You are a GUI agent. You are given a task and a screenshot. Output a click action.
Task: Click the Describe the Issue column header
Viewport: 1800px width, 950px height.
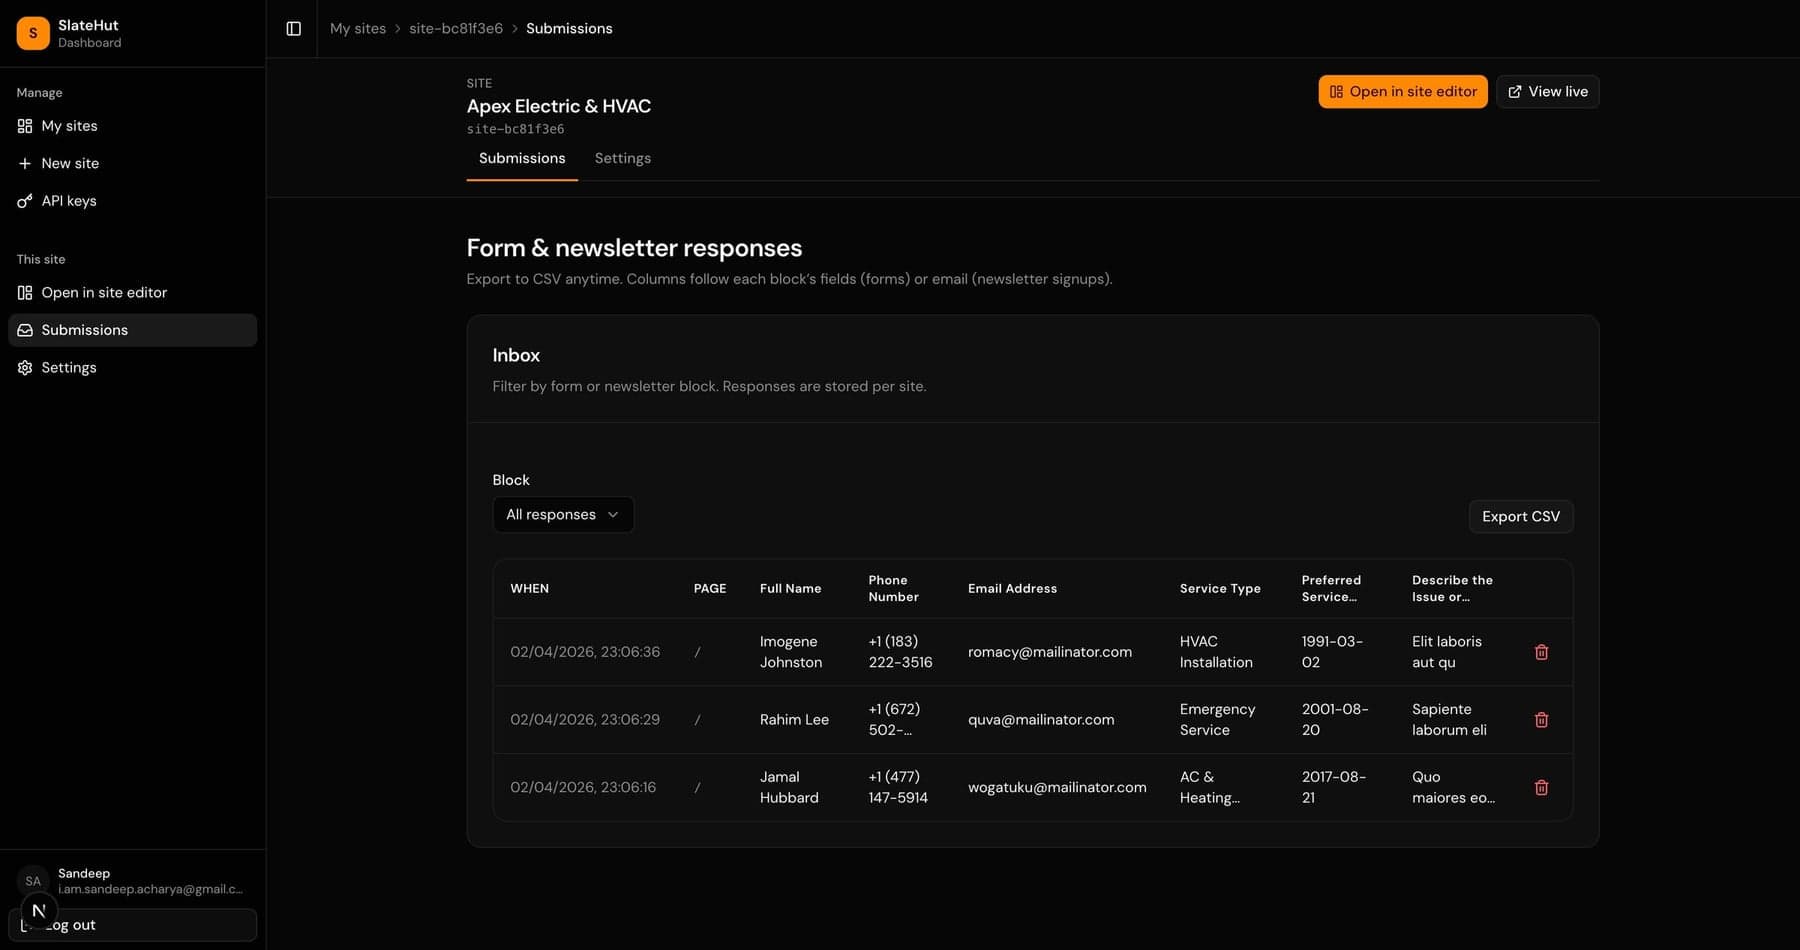[1452, 589]
